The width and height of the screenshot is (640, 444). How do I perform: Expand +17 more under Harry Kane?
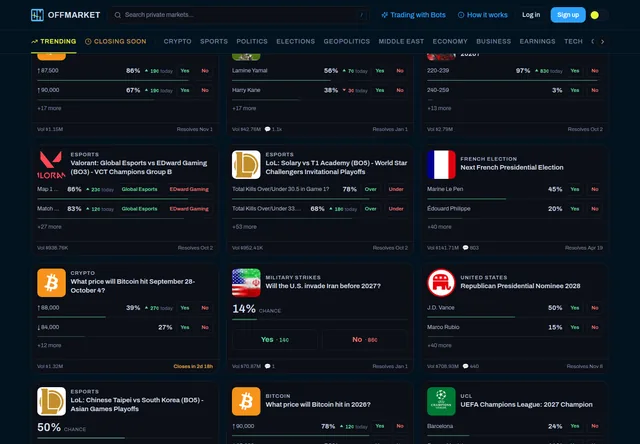tap(244, 109)
